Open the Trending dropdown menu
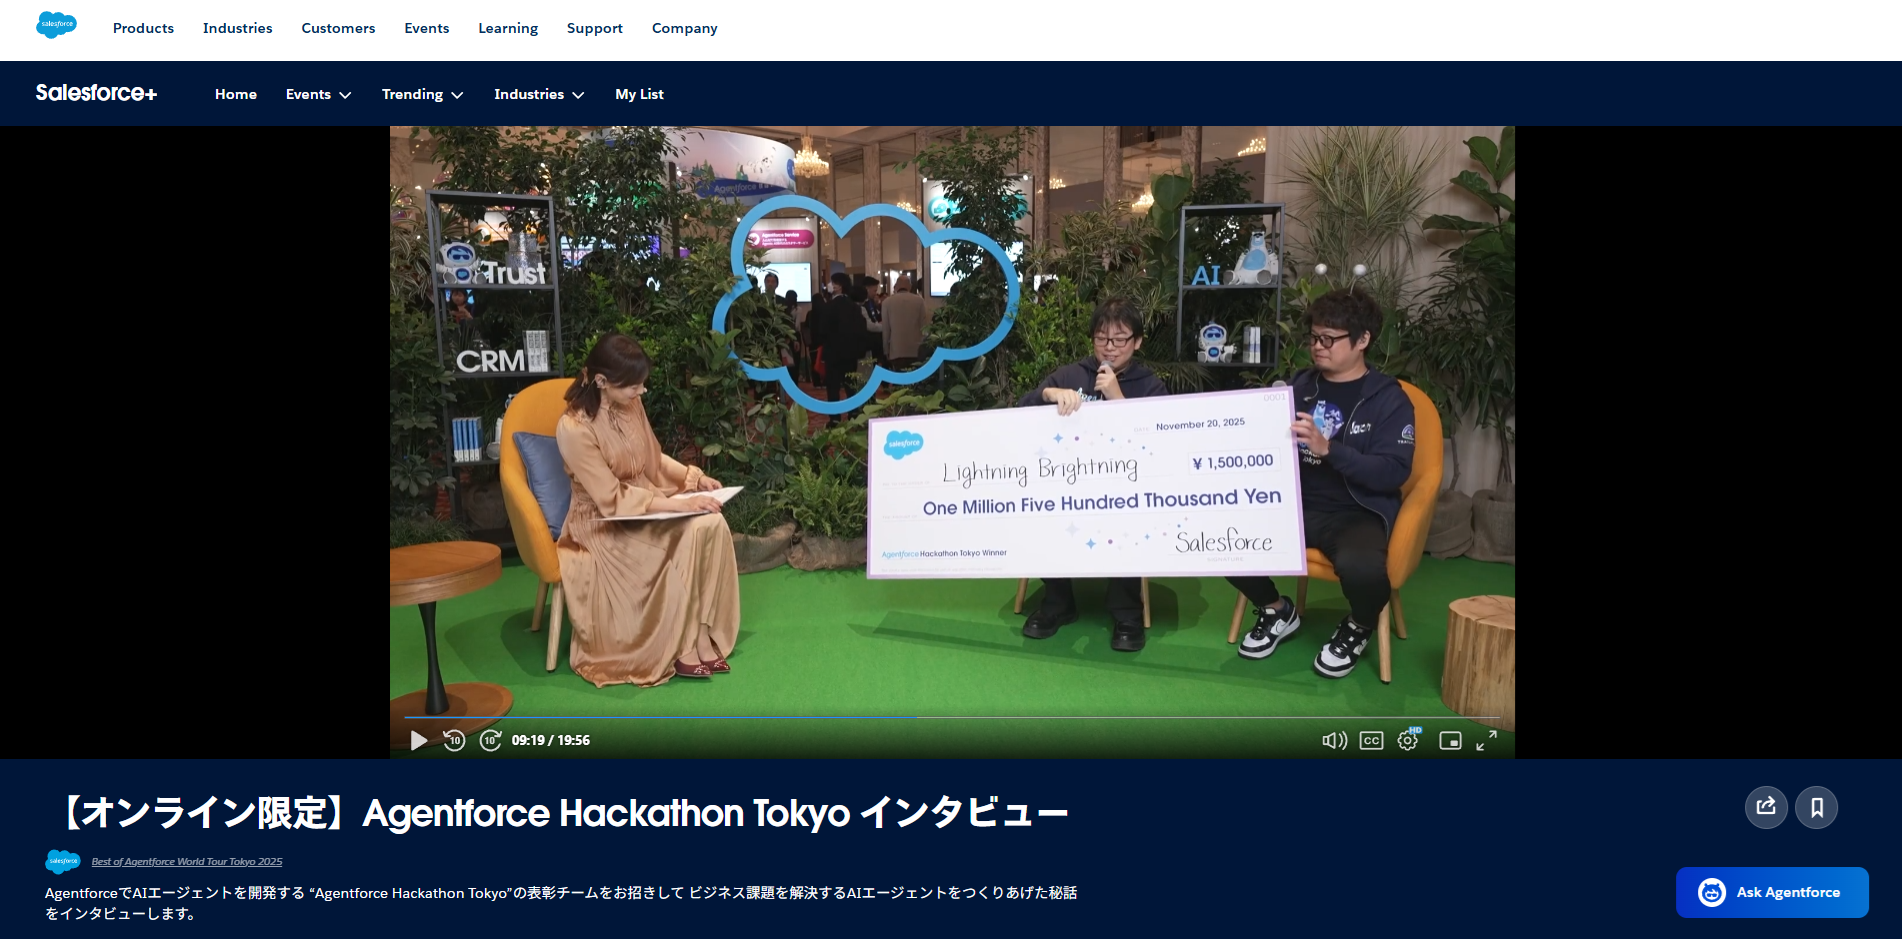 click(x=422, y=93)
